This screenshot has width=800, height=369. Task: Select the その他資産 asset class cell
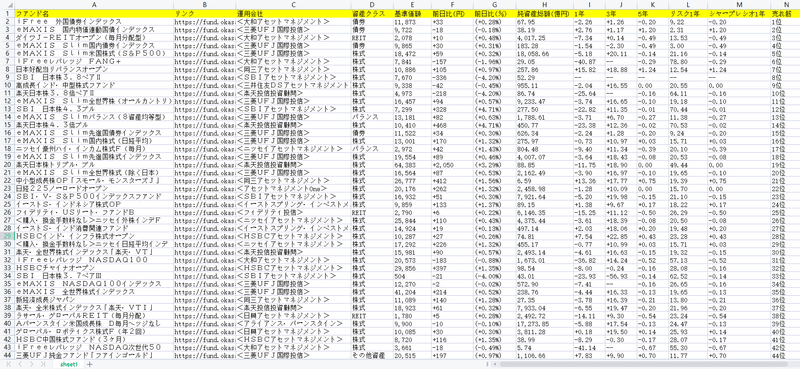point(371,355)
